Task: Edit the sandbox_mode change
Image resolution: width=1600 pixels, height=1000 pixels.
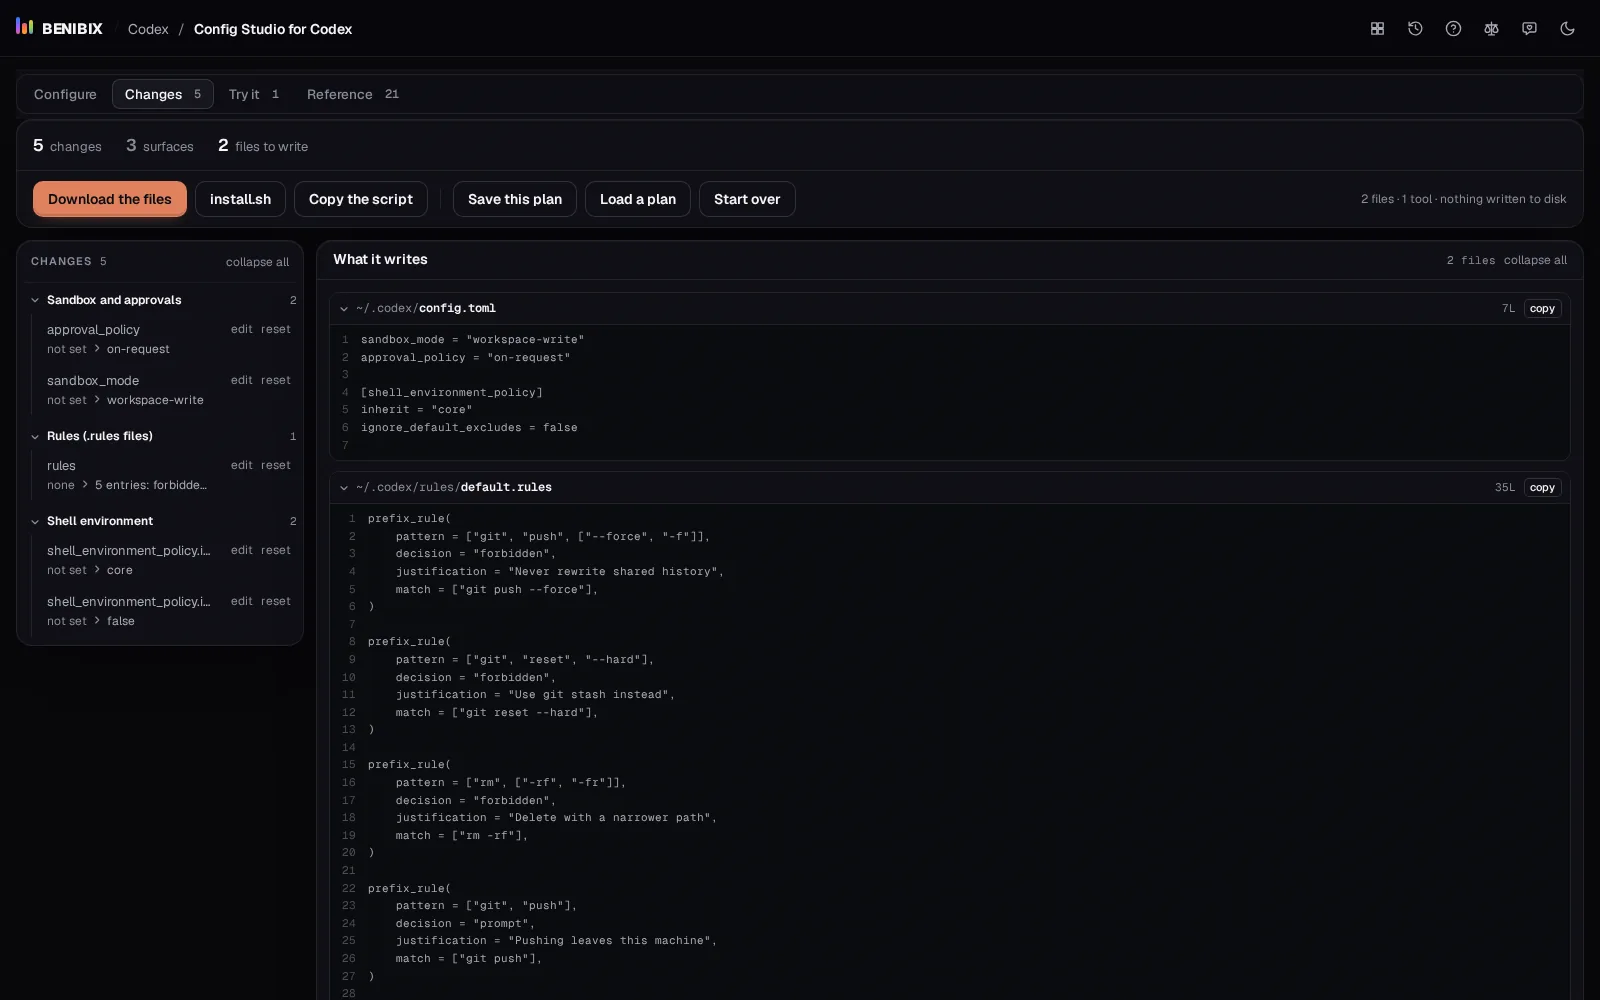Action: click(242, 380)
